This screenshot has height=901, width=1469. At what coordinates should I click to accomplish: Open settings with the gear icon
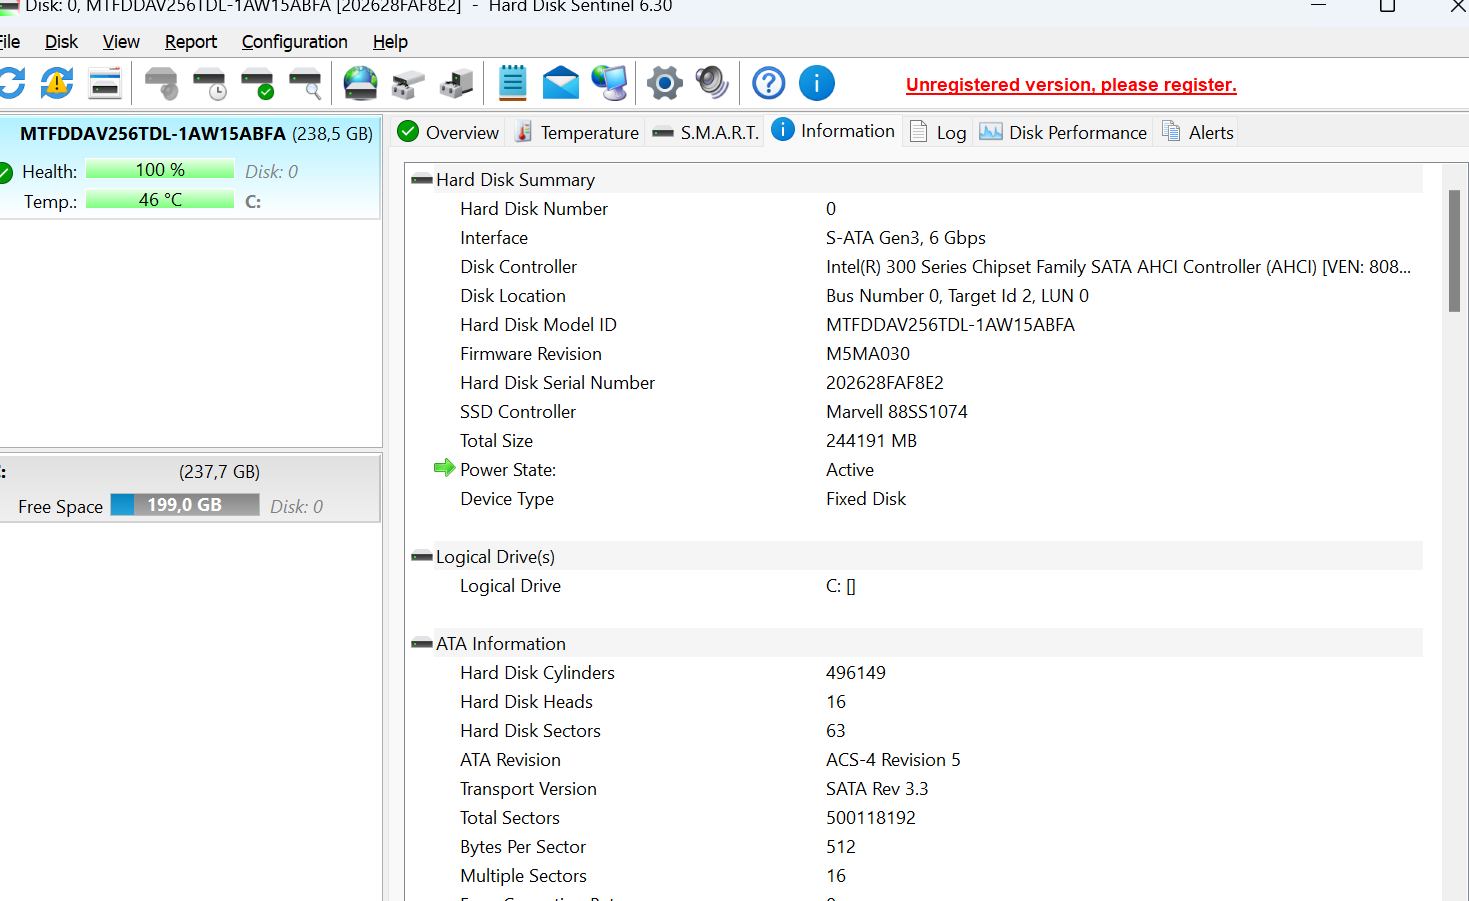click(664, 83)
